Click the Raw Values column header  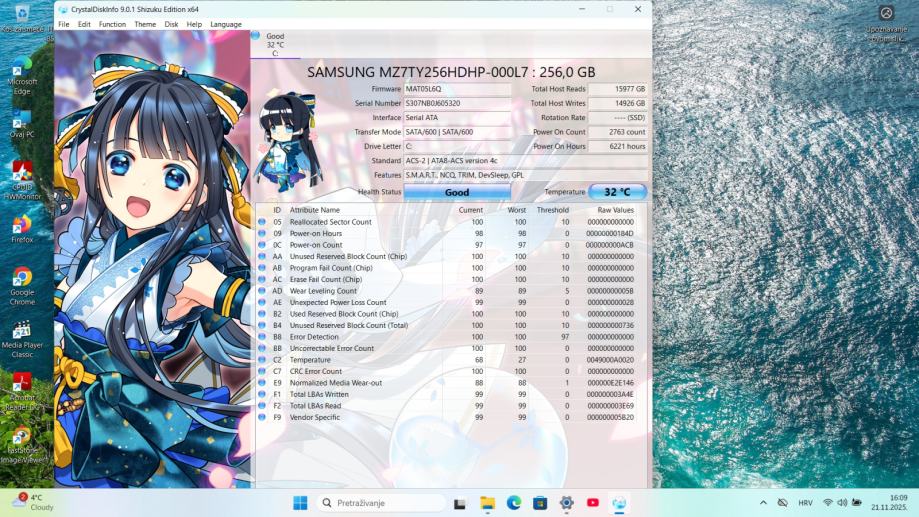(x=615, y=210)
